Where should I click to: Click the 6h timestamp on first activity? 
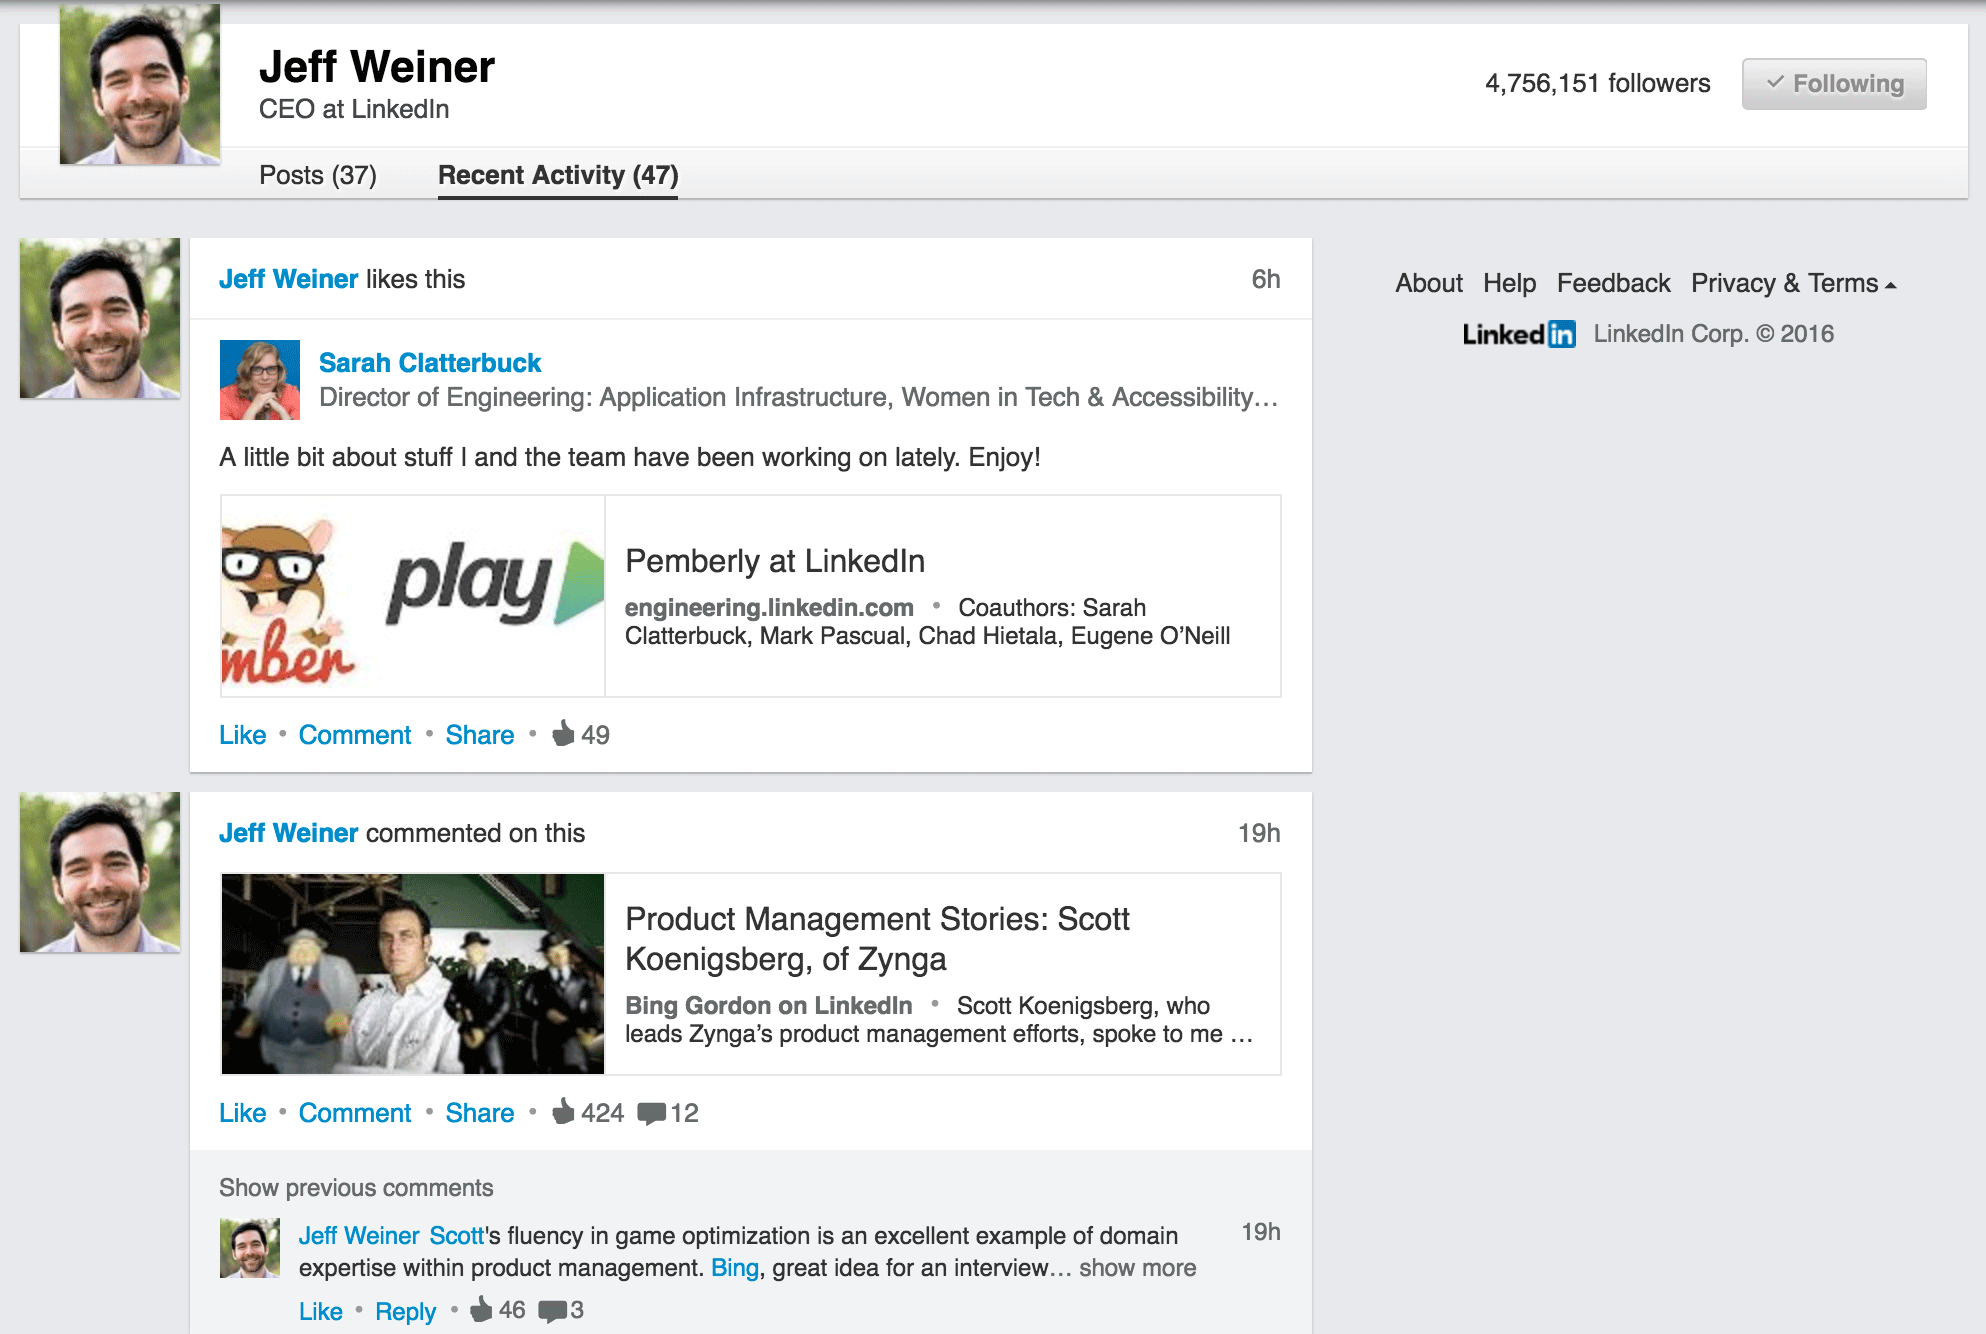coord(1266,279)
